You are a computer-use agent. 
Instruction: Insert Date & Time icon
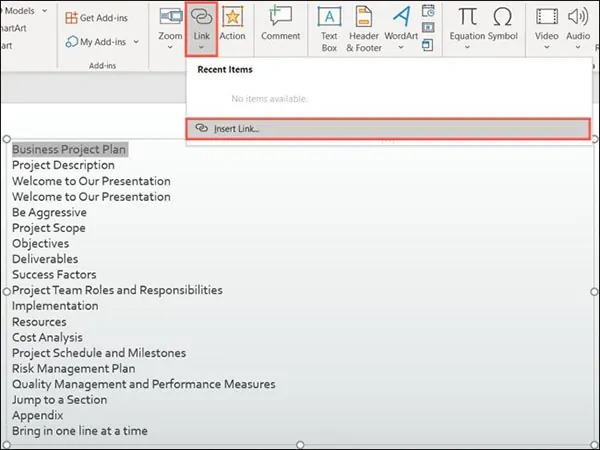click(428, 11)
